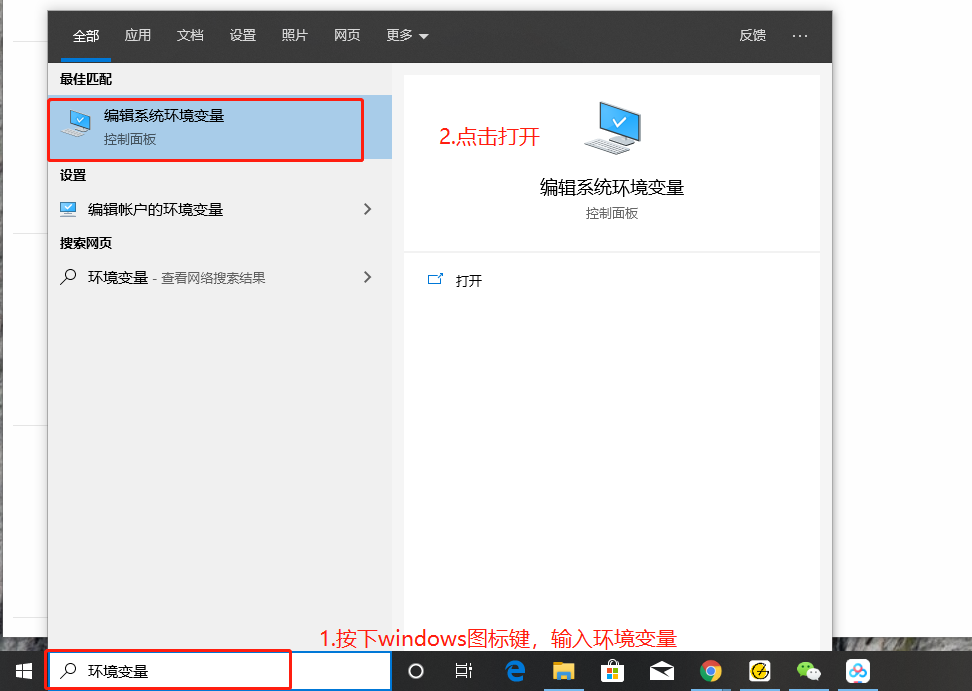
Task: Switch to the 文档 tab
Action: point(190,35)
